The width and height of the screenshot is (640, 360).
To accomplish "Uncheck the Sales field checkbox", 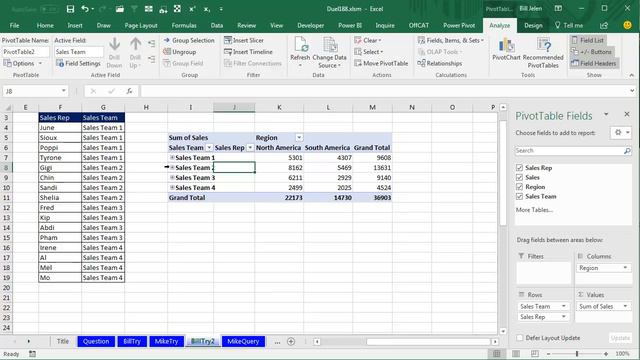I will 519,177.
